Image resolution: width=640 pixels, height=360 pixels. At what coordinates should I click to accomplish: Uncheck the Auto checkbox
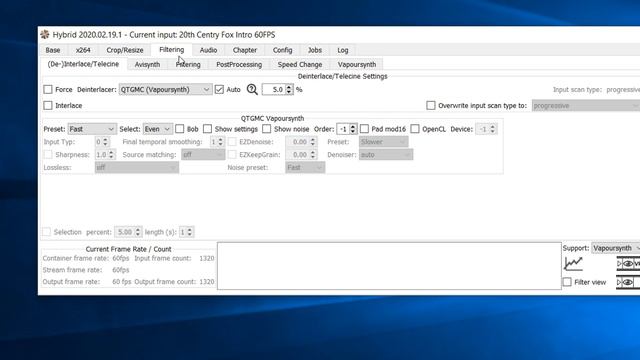219,89
